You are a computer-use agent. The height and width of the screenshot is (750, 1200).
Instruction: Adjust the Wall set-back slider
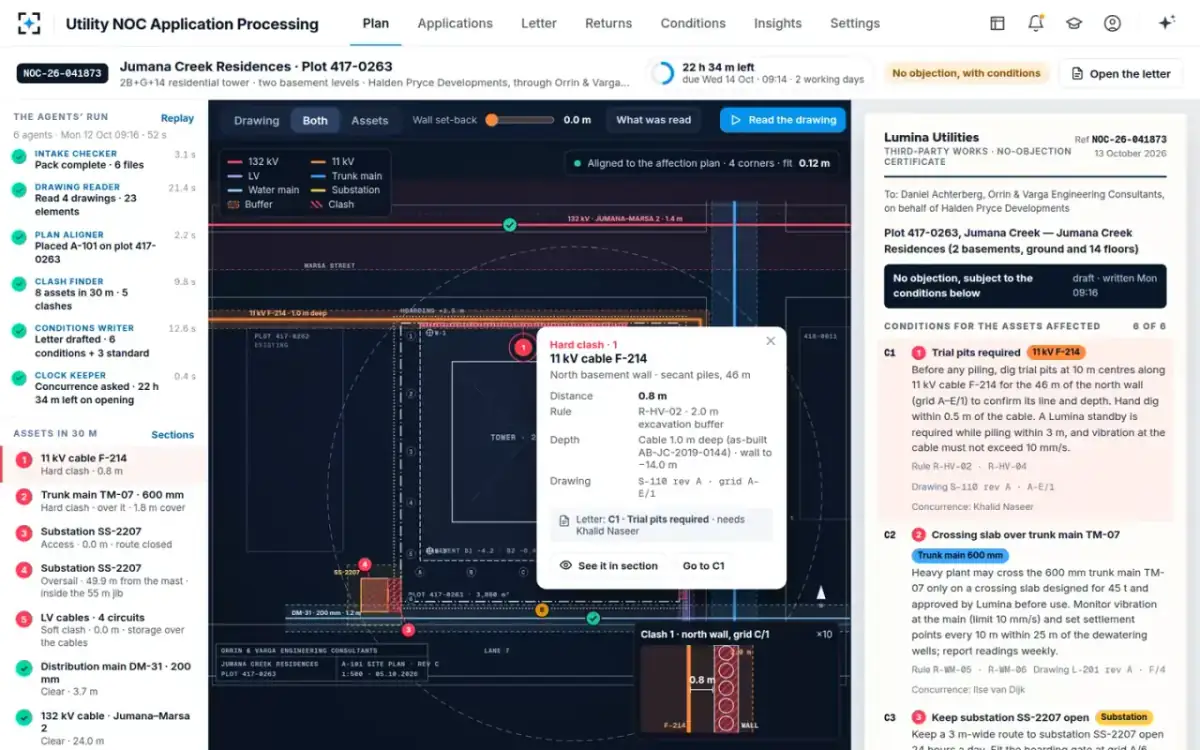coord(520,120)
